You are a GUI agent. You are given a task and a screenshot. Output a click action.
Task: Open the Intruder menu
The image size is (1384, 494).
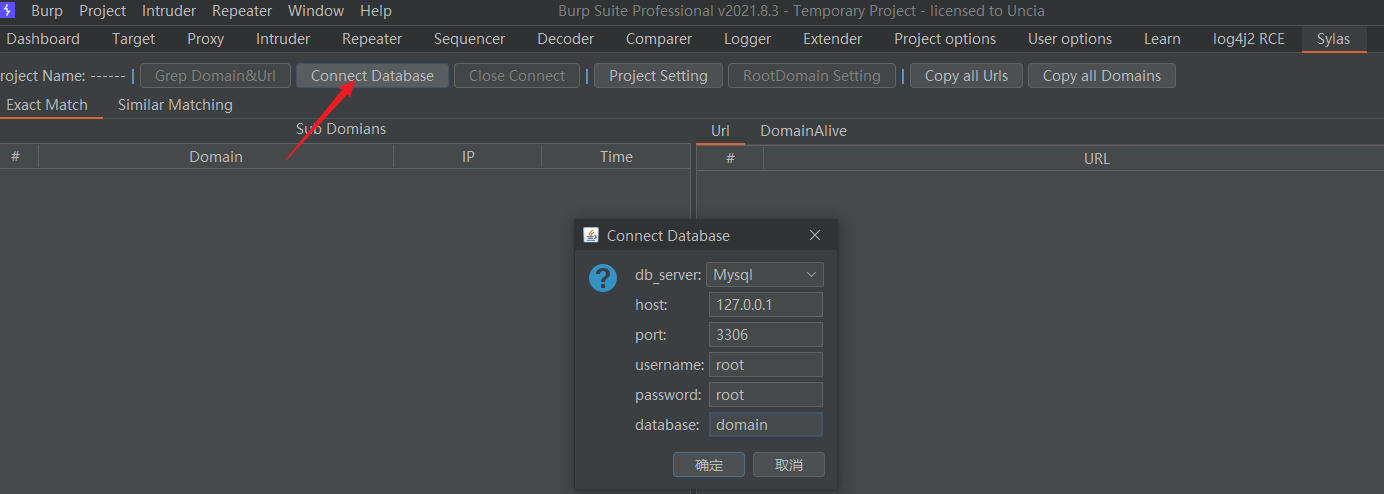tap(169, 11)
